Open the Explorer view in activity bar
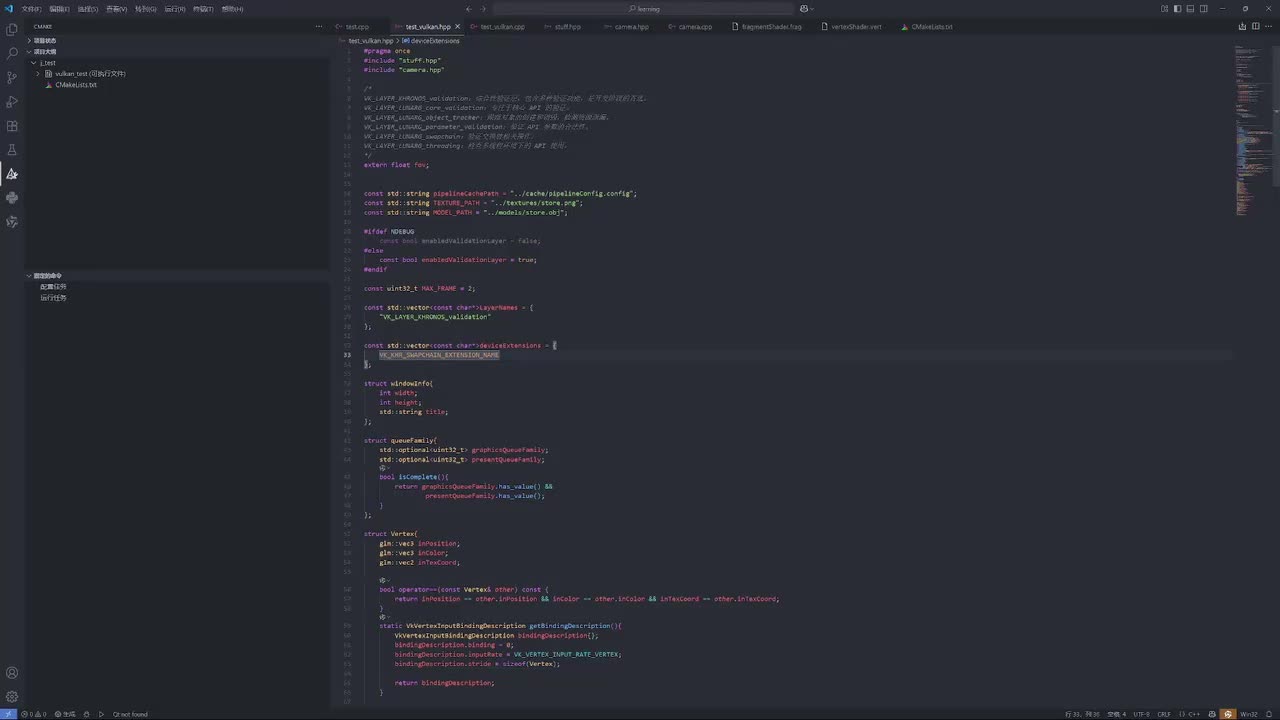 pyautogui.click(x=12, y=29)
